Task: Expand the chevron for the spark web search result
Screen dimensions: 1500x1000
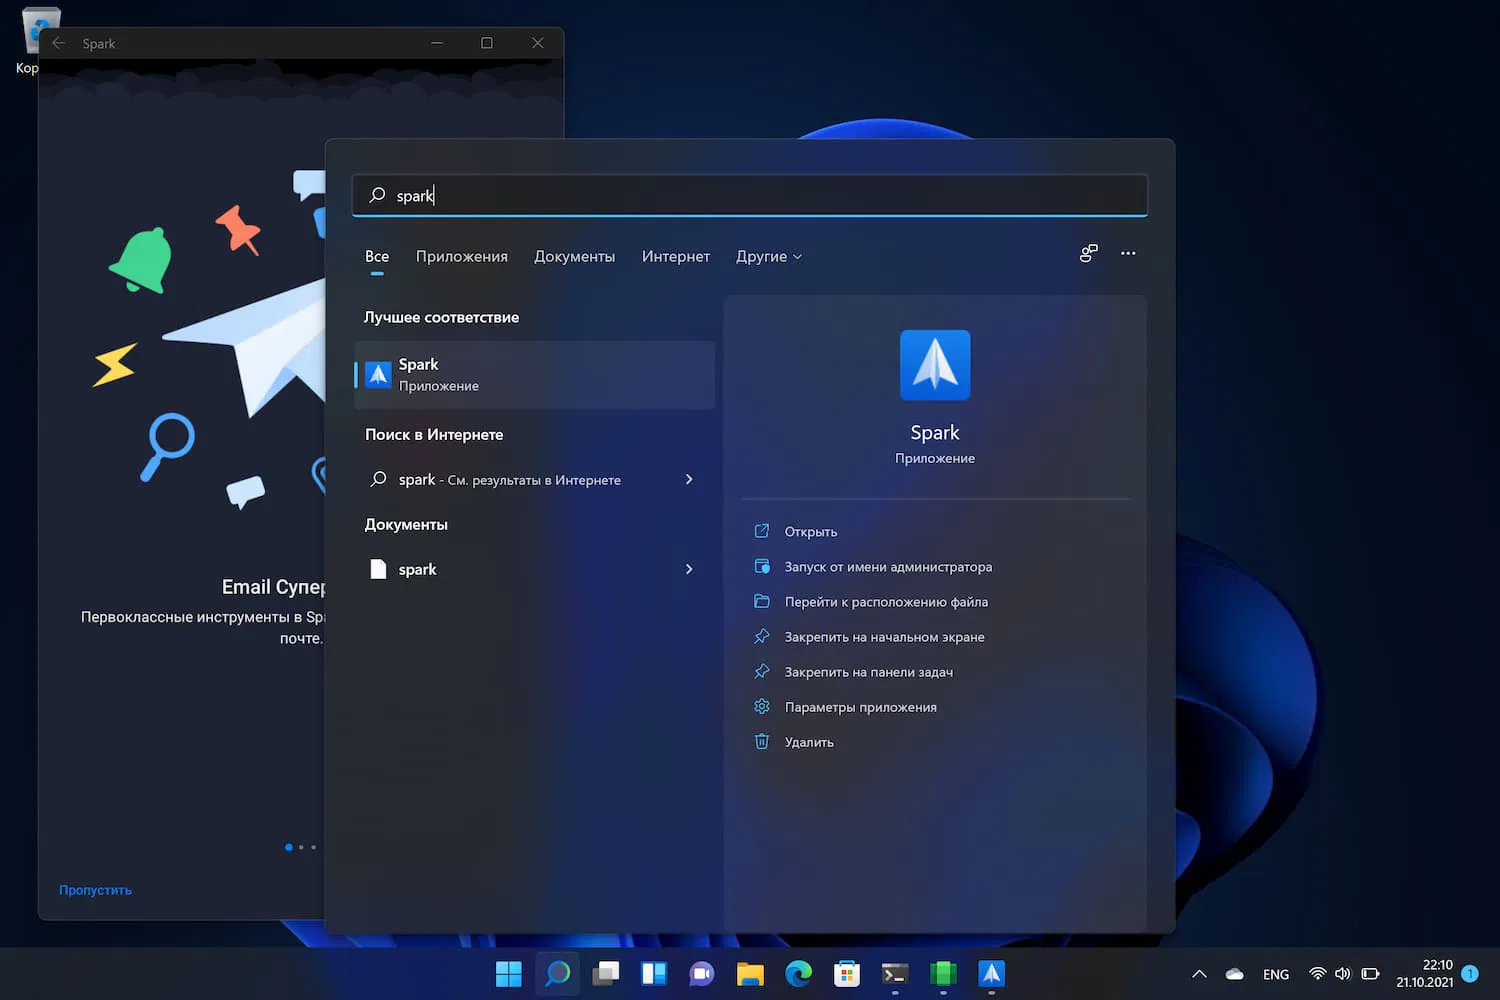Action: click(x=689, y=480)
